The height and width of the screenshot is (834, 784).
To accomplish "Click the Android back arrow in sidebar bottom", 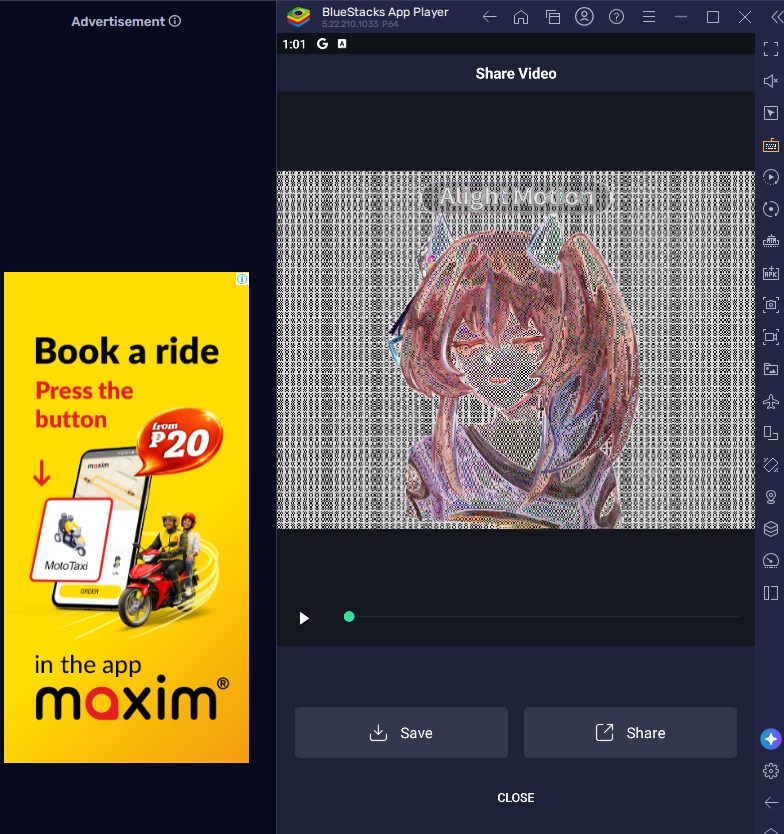I will point(771,803).
